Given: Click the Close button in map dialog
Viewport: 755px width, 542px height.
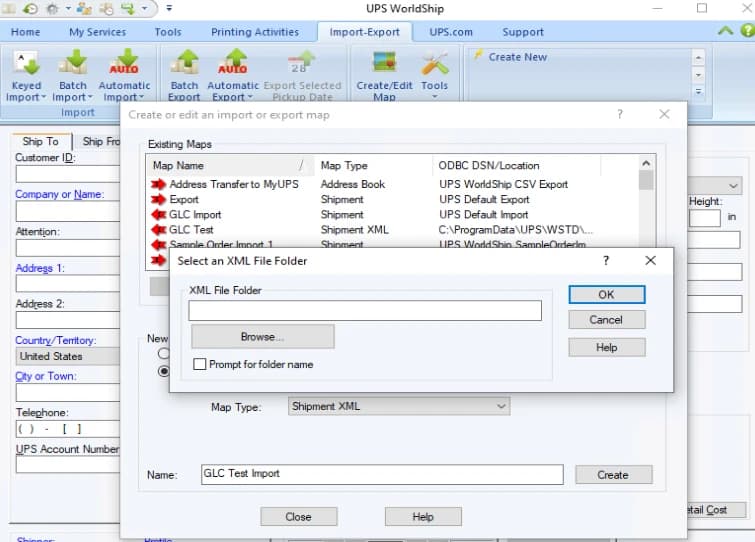Looking at the screenshot, I should (299, 516).
